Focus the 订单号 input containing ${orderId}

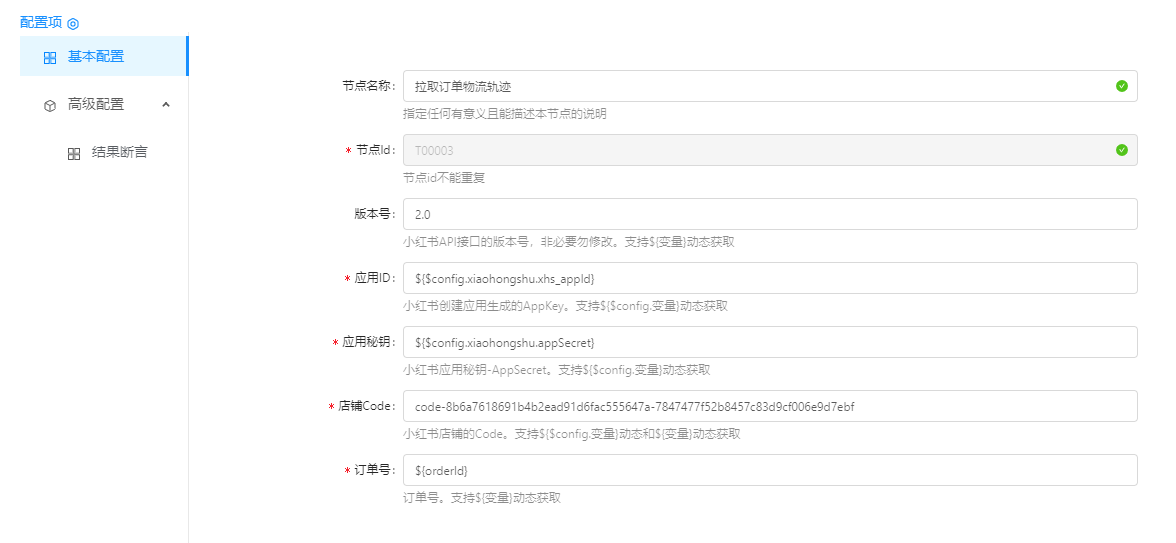pos(770,470)
